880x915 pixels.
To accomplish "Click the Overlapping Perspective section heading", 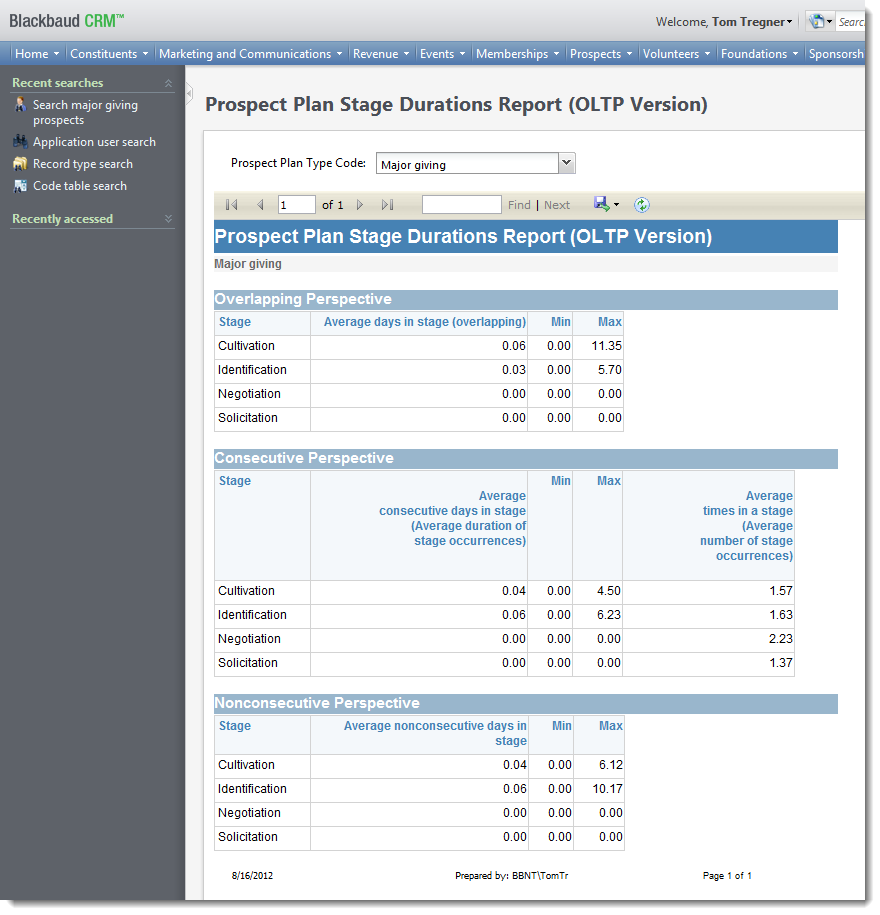I will pos(303,299).
